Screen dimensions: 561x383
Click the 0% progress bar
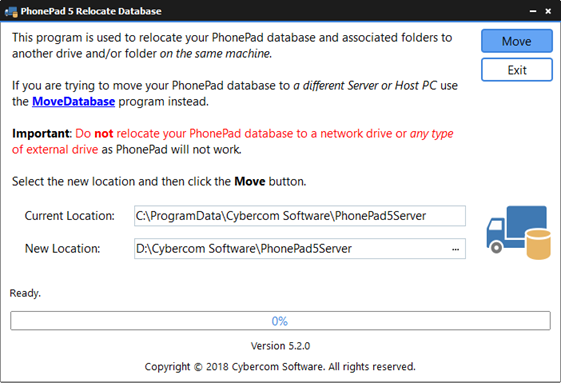tap(280, 321)
